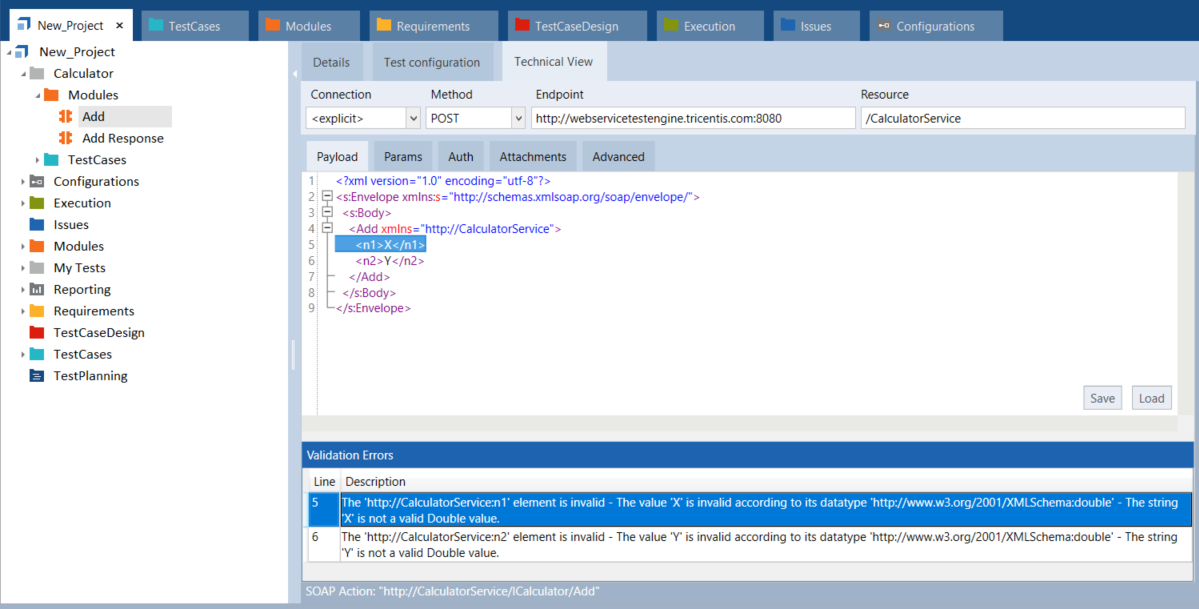Viewport: 1199px width, 609px height.
Task: Click the Load button
Action: click(1151, 398)
